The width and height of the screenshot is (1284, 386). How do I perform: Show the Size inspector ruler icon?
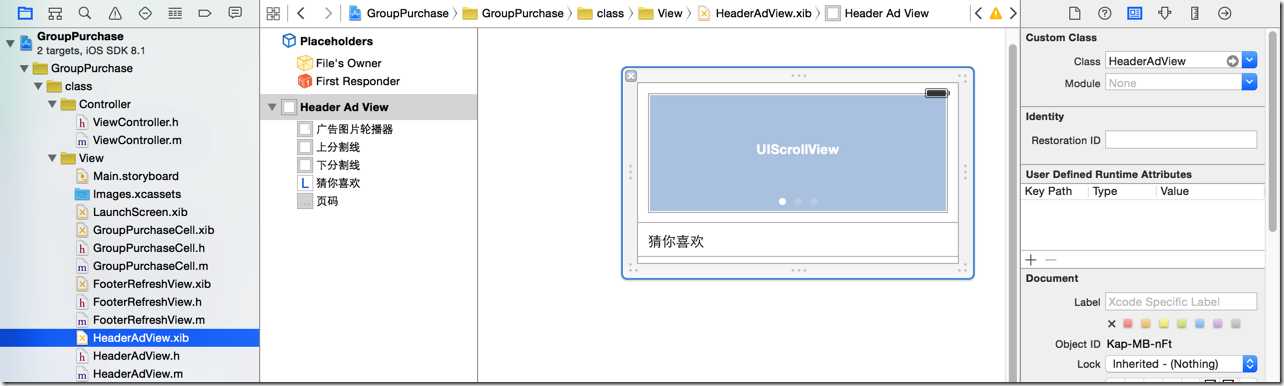[1195, 13]
